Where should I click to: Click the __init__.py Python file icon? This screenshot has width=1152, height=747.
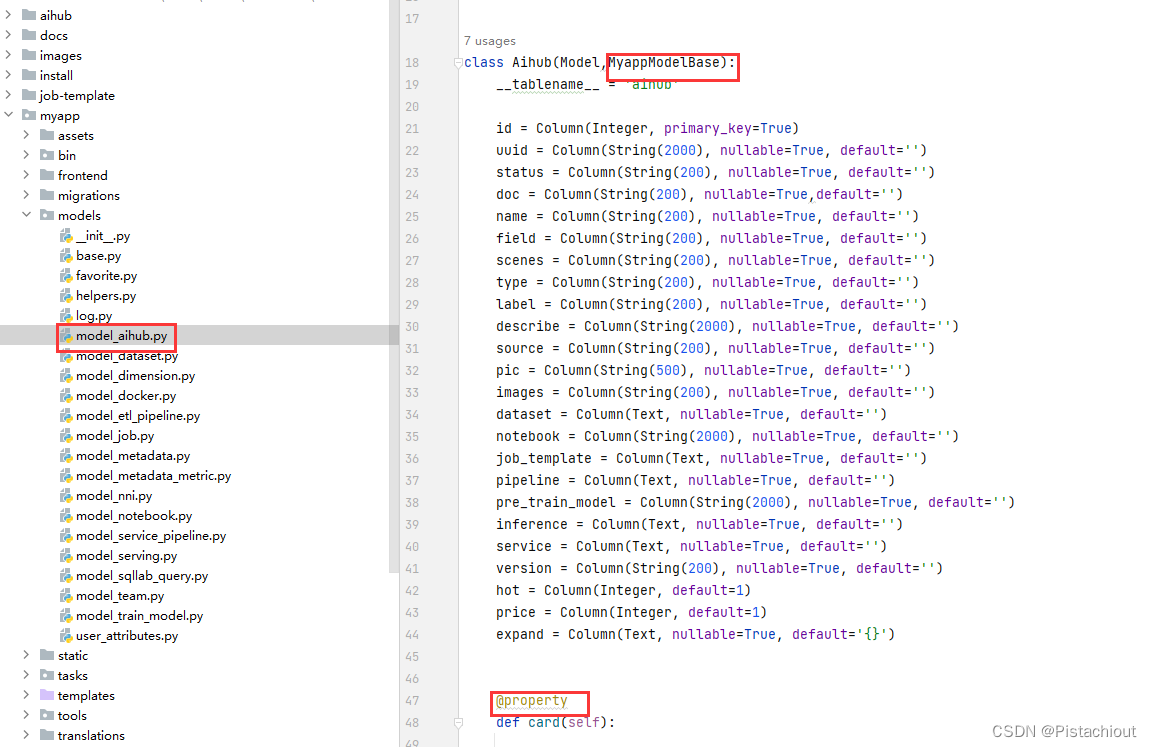click(x=66, y=236)
